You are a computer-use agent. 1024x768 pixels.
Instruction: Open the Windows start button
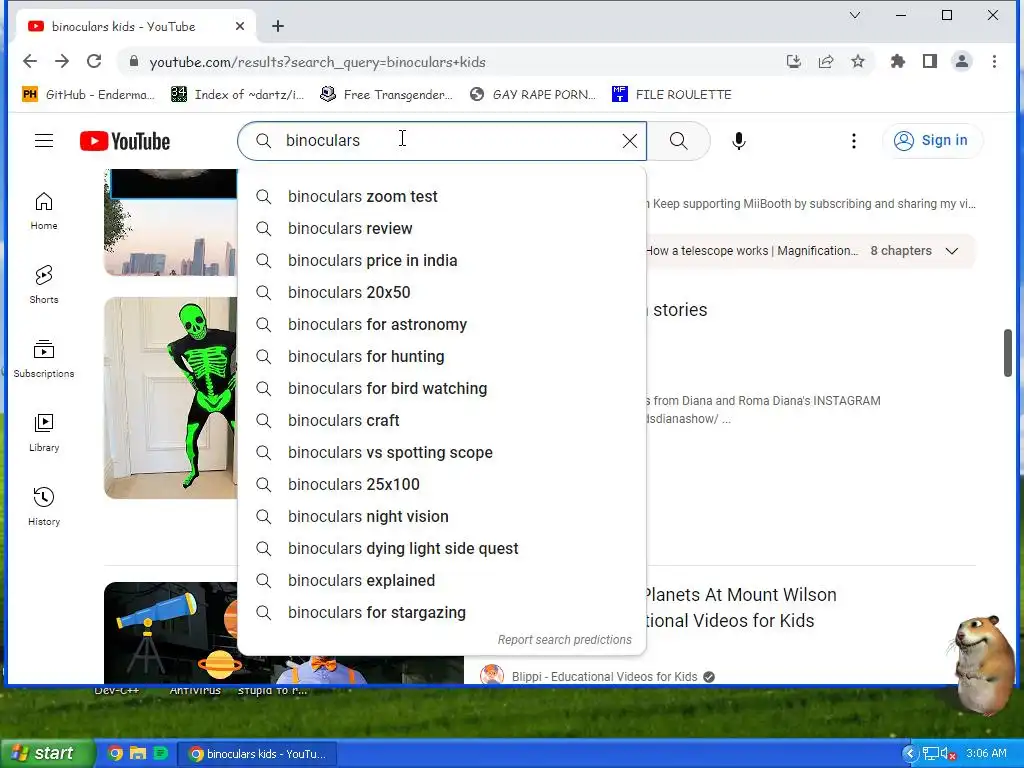47,753
